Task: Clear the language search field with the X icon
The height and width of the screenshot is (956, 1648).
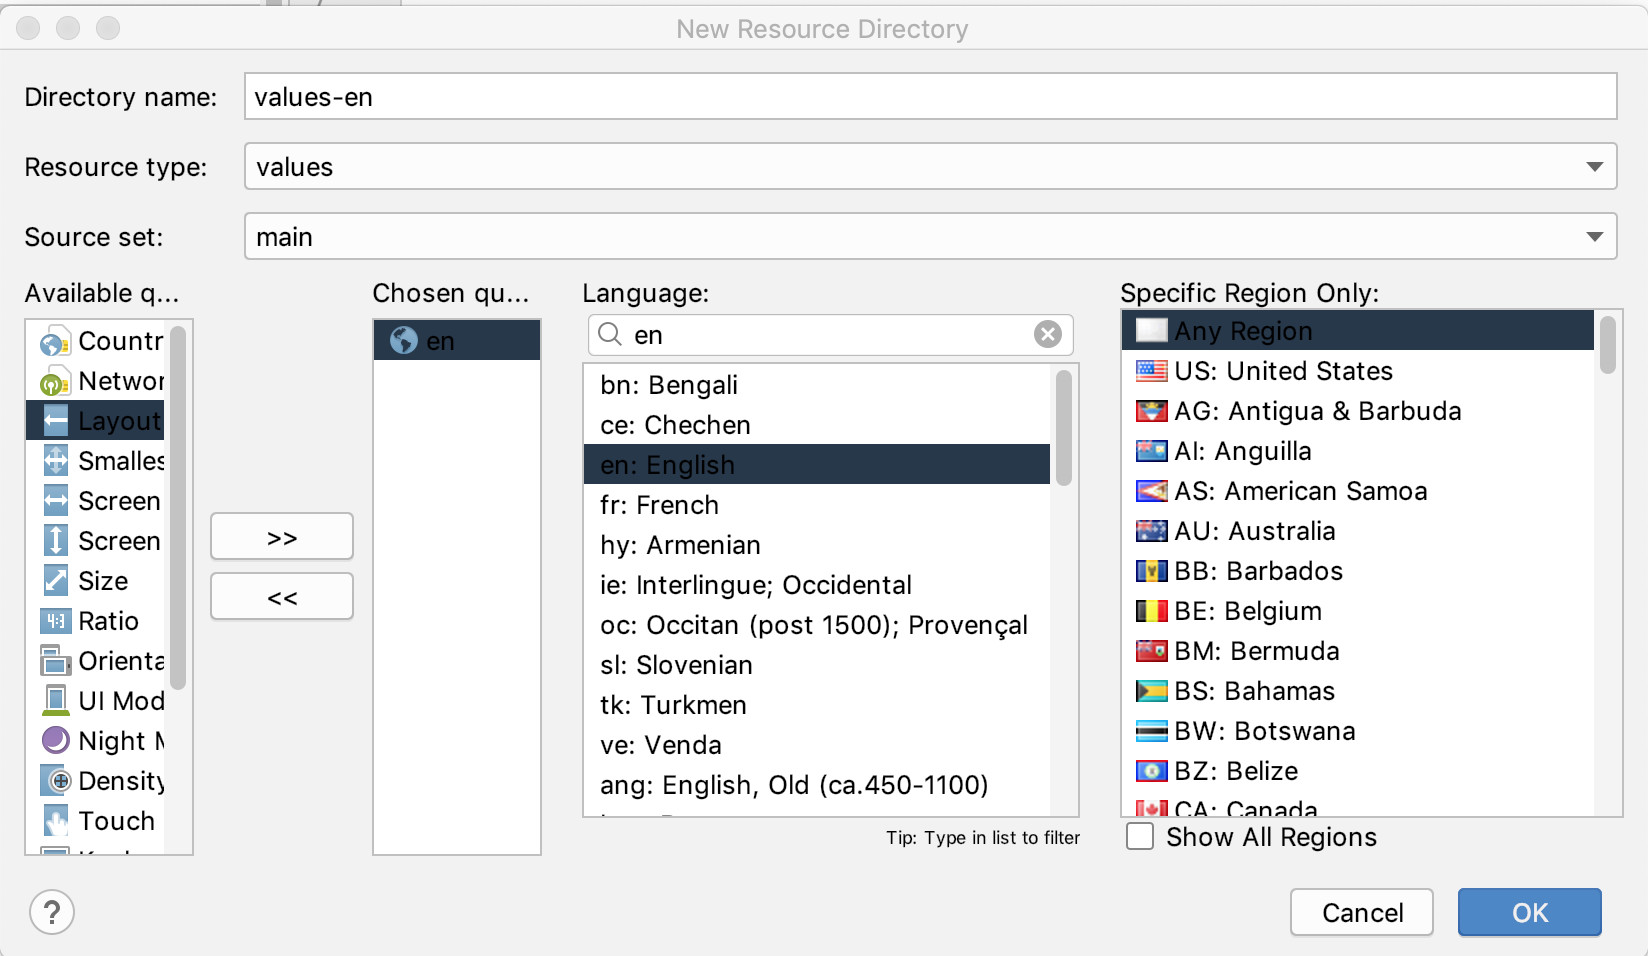Action: (x=1048, y=334)
